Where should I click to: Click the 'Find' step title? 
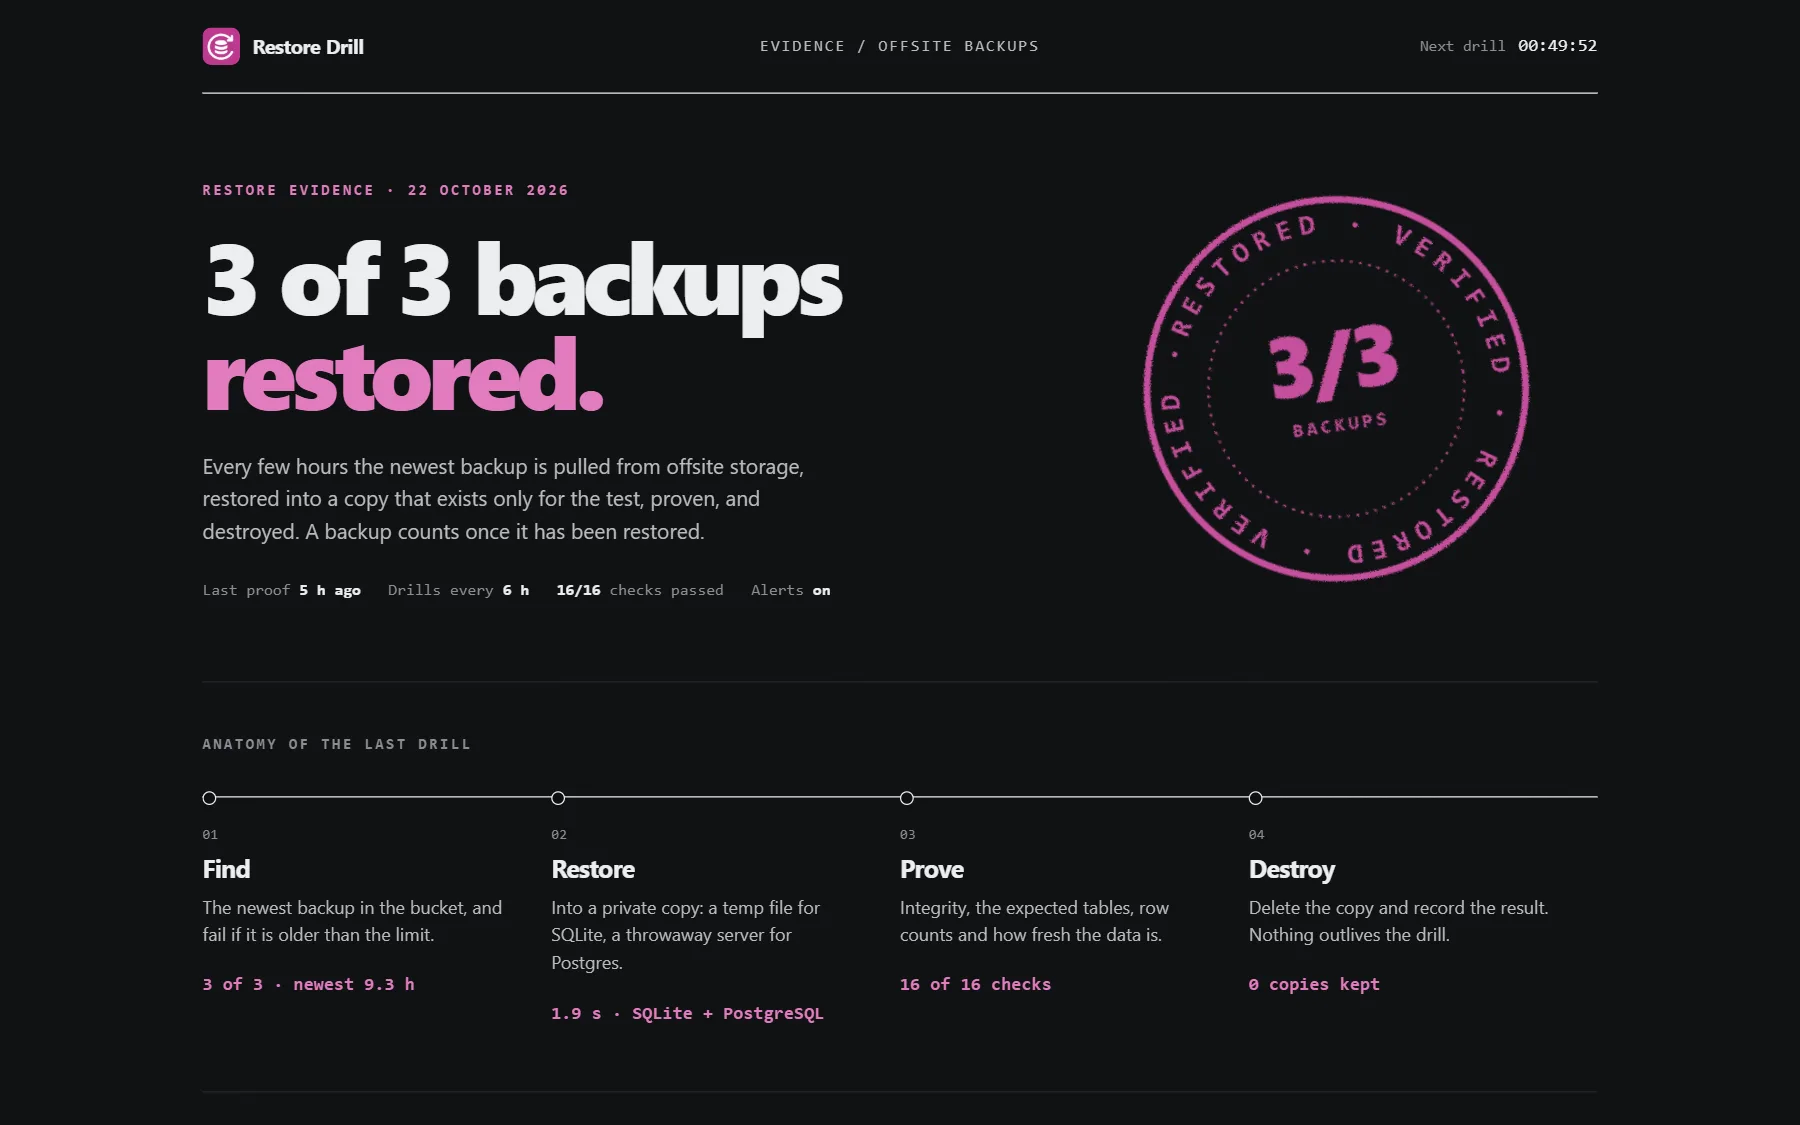(226, 869)
